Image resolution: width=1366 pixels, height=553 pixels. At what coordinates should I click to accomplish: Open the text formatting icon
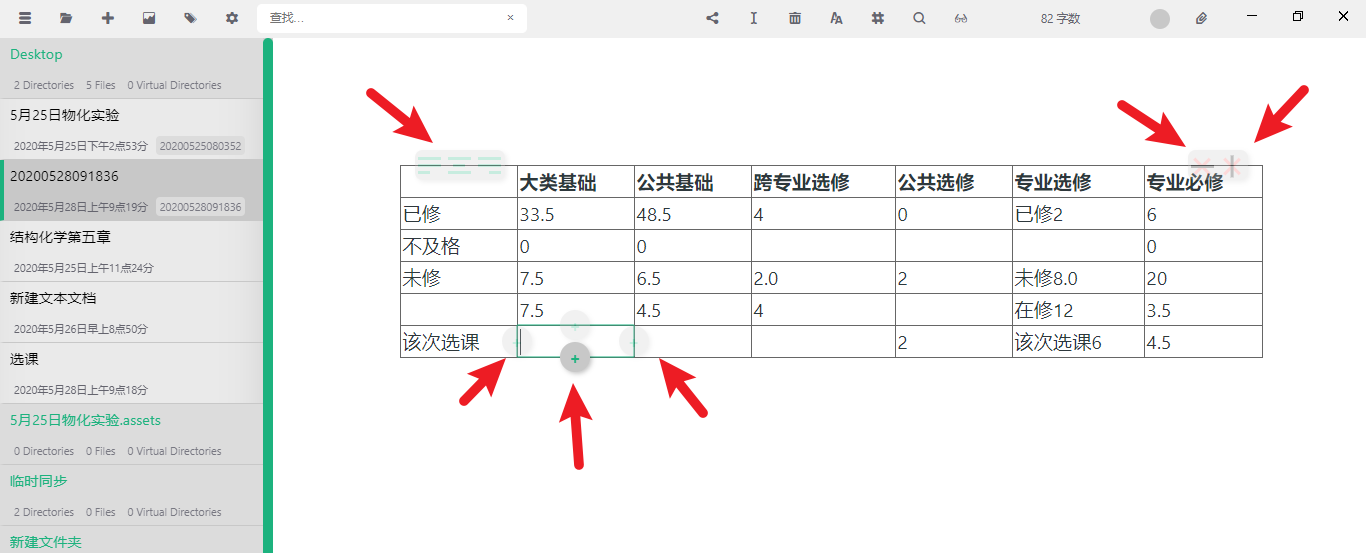tap(837, 18)
